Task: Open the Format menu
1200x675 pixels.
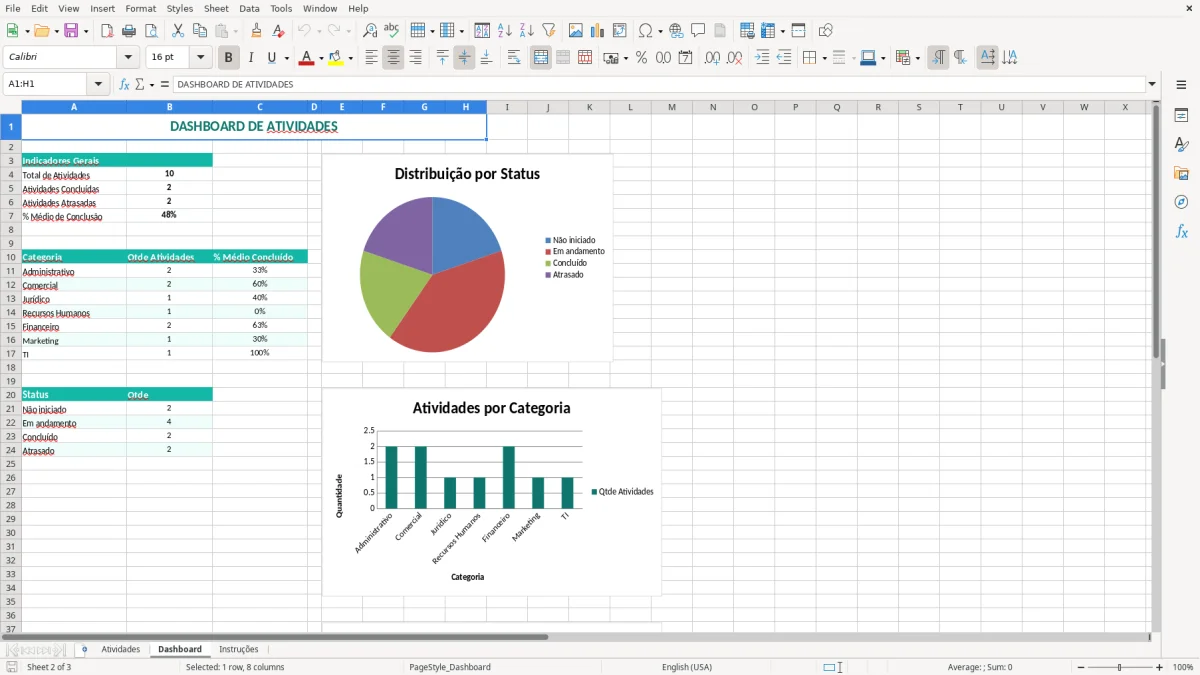Action: 140,8
